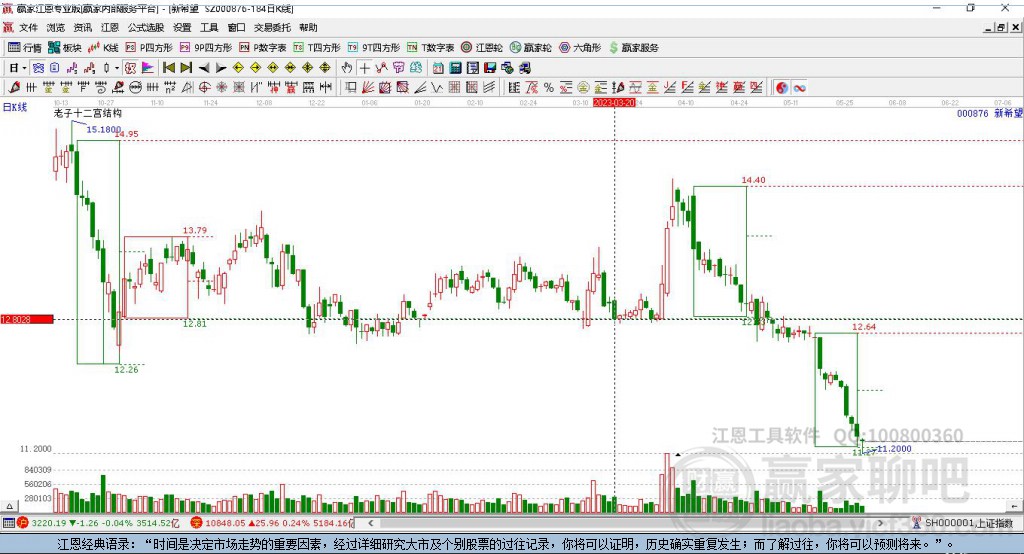Open the 公式选股 menu
1024x554 pixels.
(x=146, y=27)
